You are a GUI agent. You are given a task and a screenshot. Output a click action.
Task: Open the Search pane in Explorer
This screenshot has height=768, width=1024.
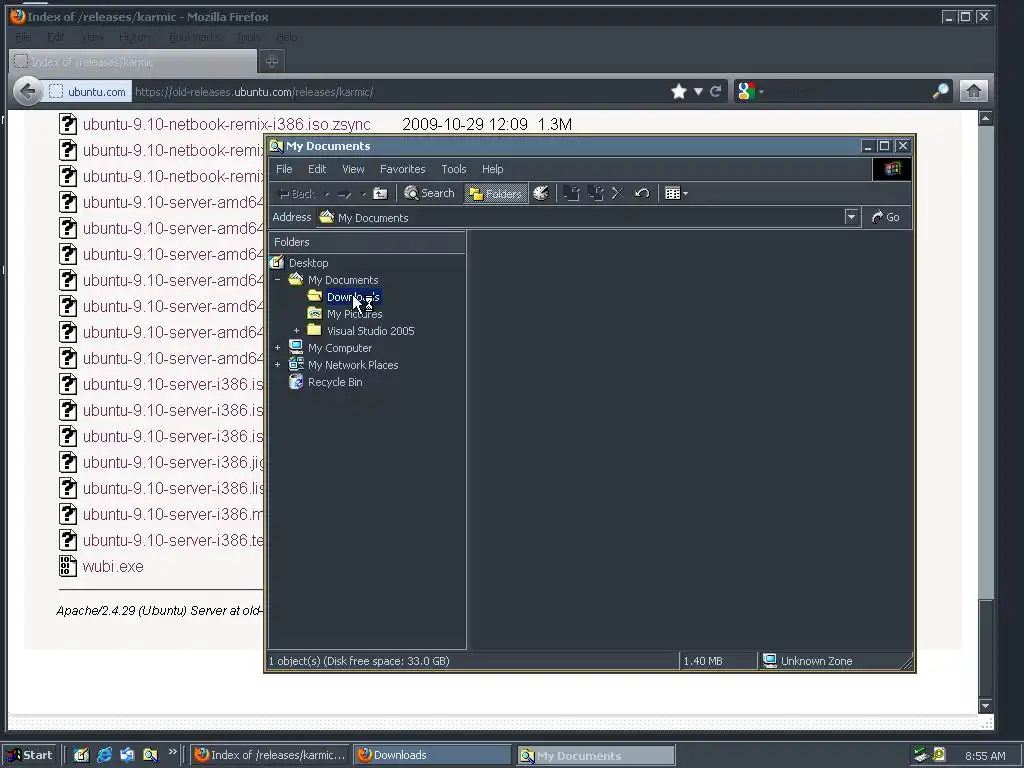(429, 193)
